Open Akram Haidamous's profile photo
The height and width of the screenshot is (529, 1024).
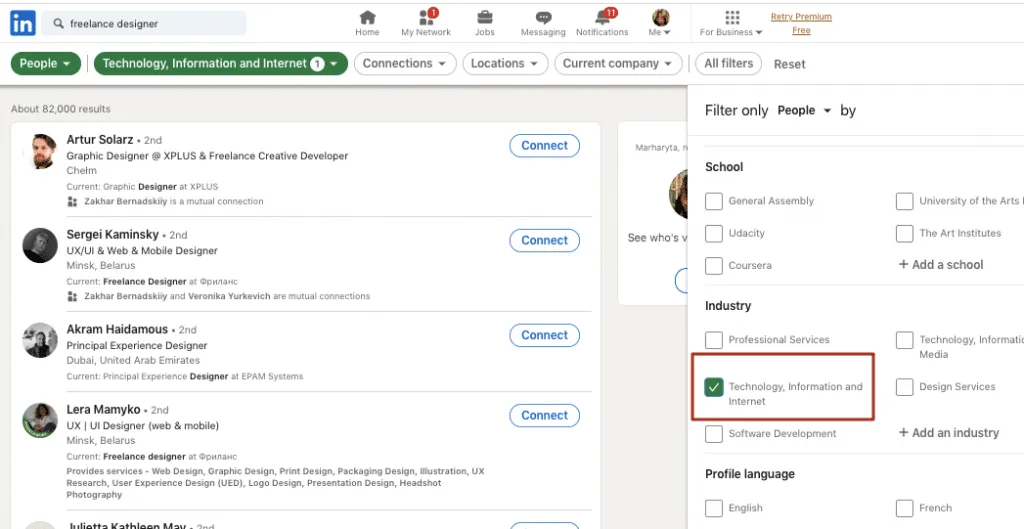pos(40,340)
